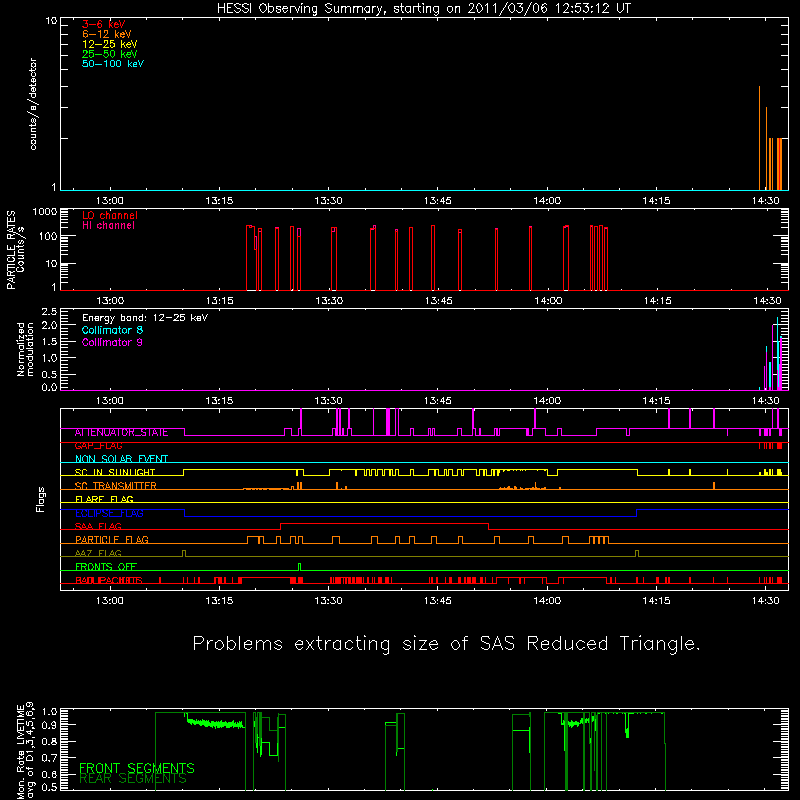Click the HESSI Observing Summary title text

(424, 8)
